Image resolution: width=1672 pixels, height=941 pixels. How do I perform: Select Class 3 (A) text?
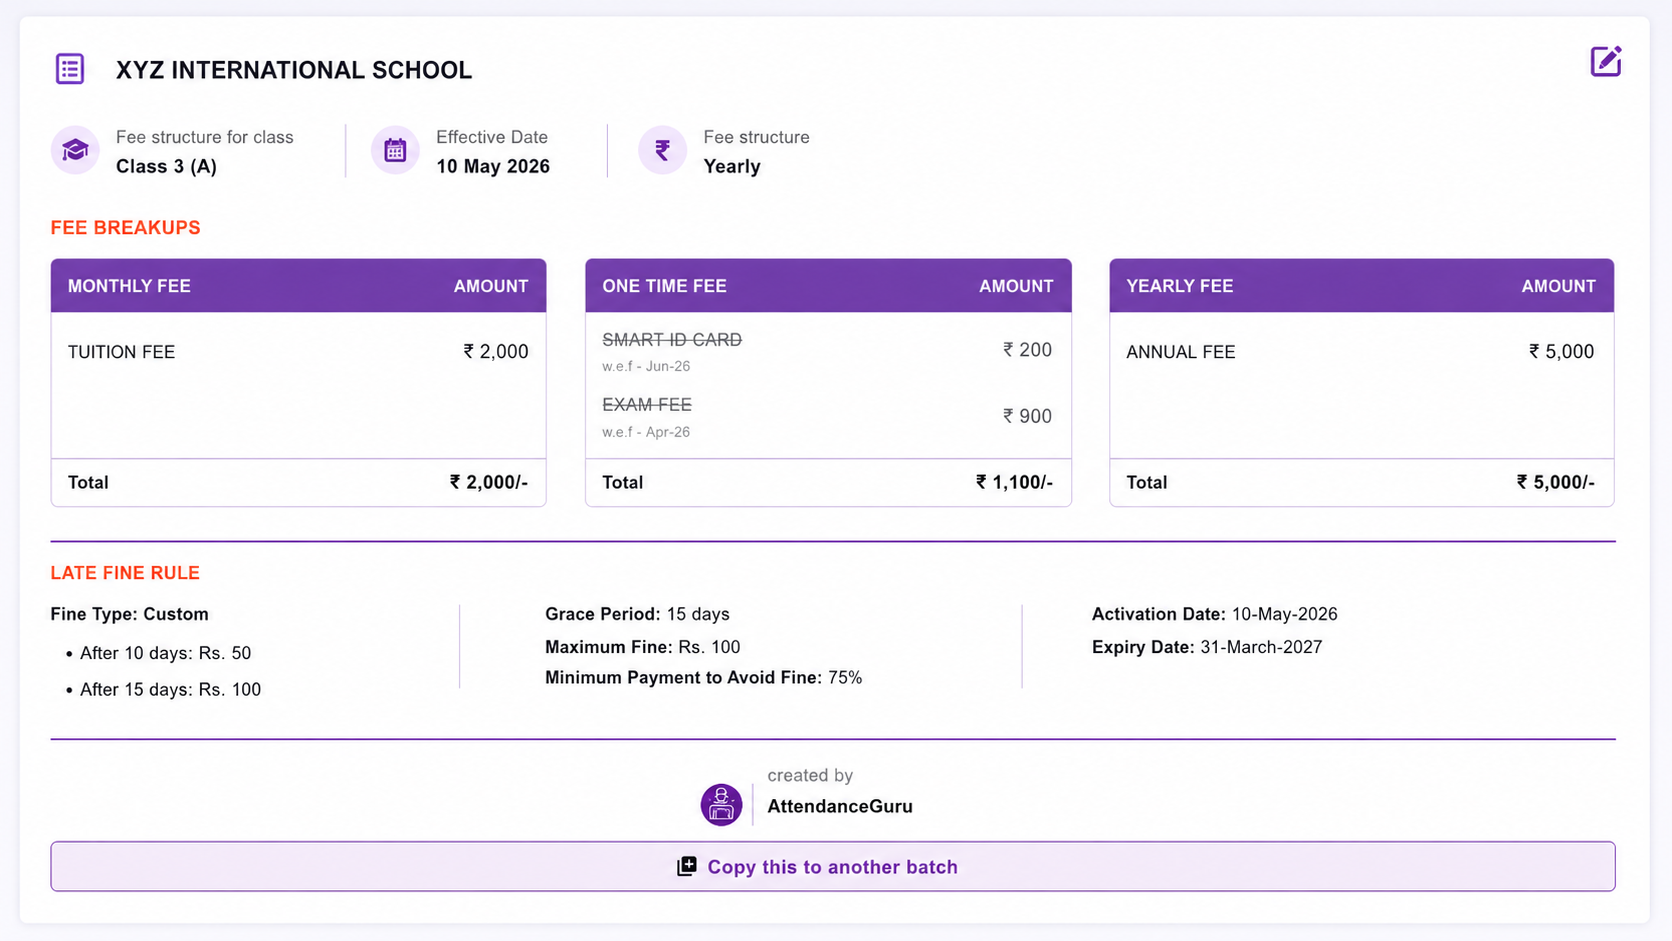pos(166,166)
